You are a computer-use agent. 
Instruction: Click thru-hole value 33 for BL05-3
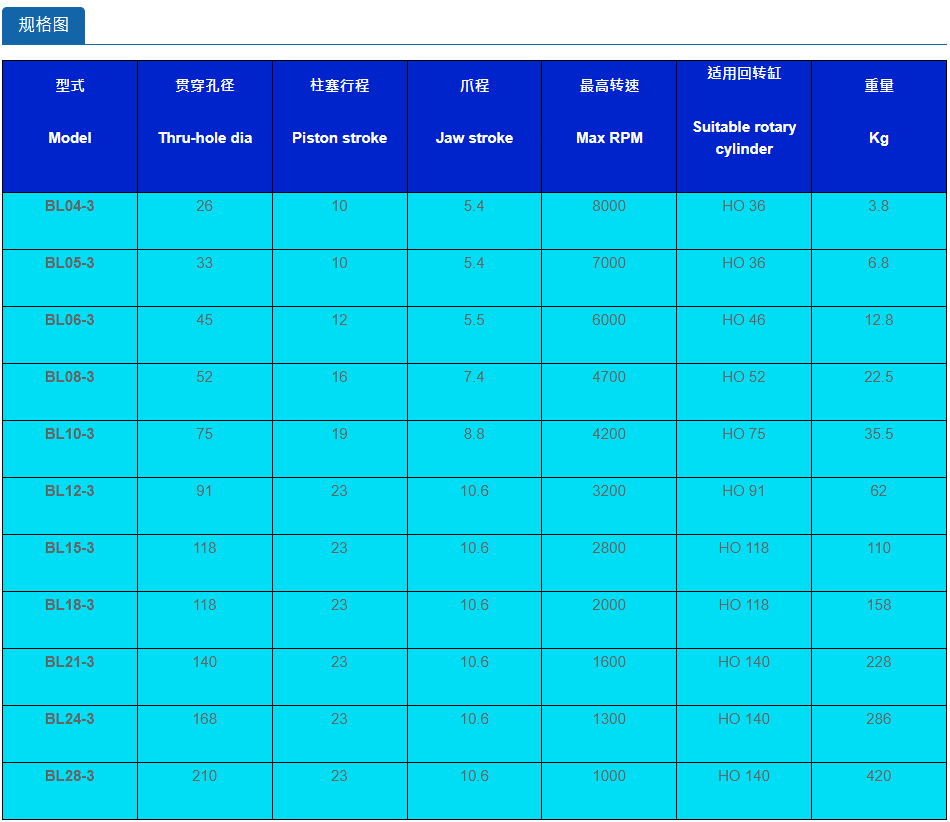pos(204,263)
